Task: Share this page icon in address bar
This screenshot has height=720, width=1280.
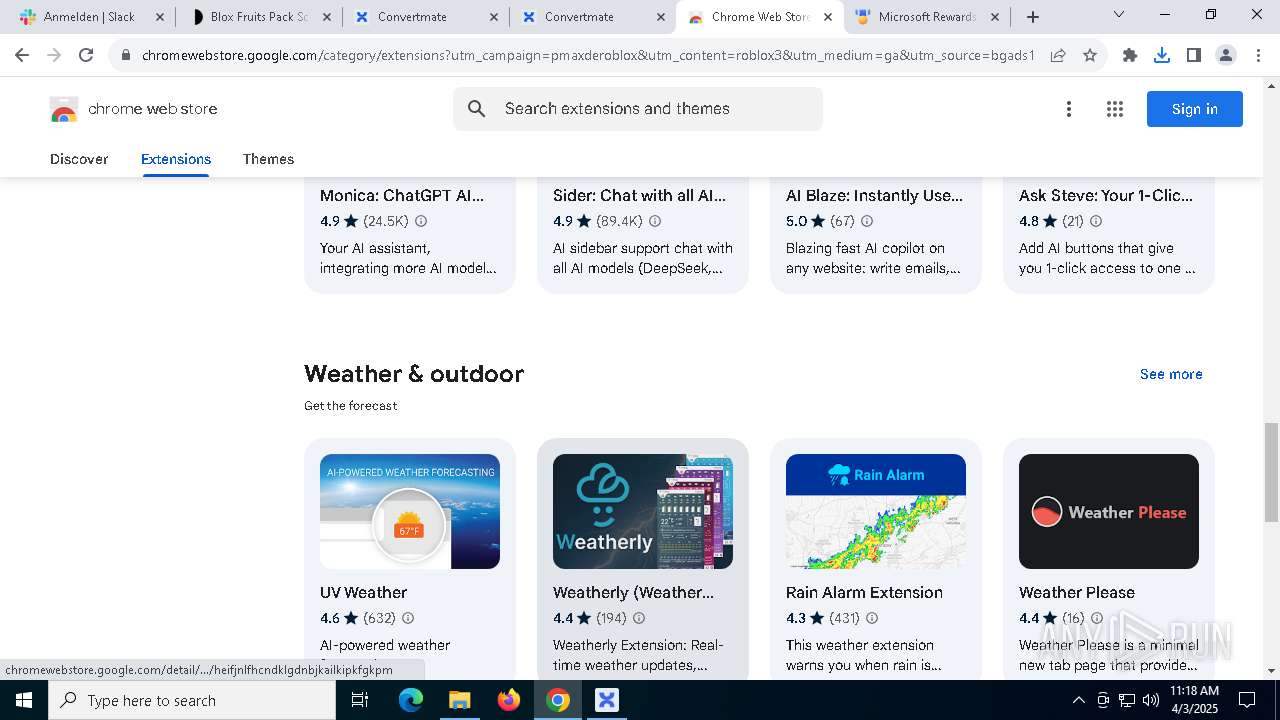Action: pyautogui.click(x=1058, y=55)
